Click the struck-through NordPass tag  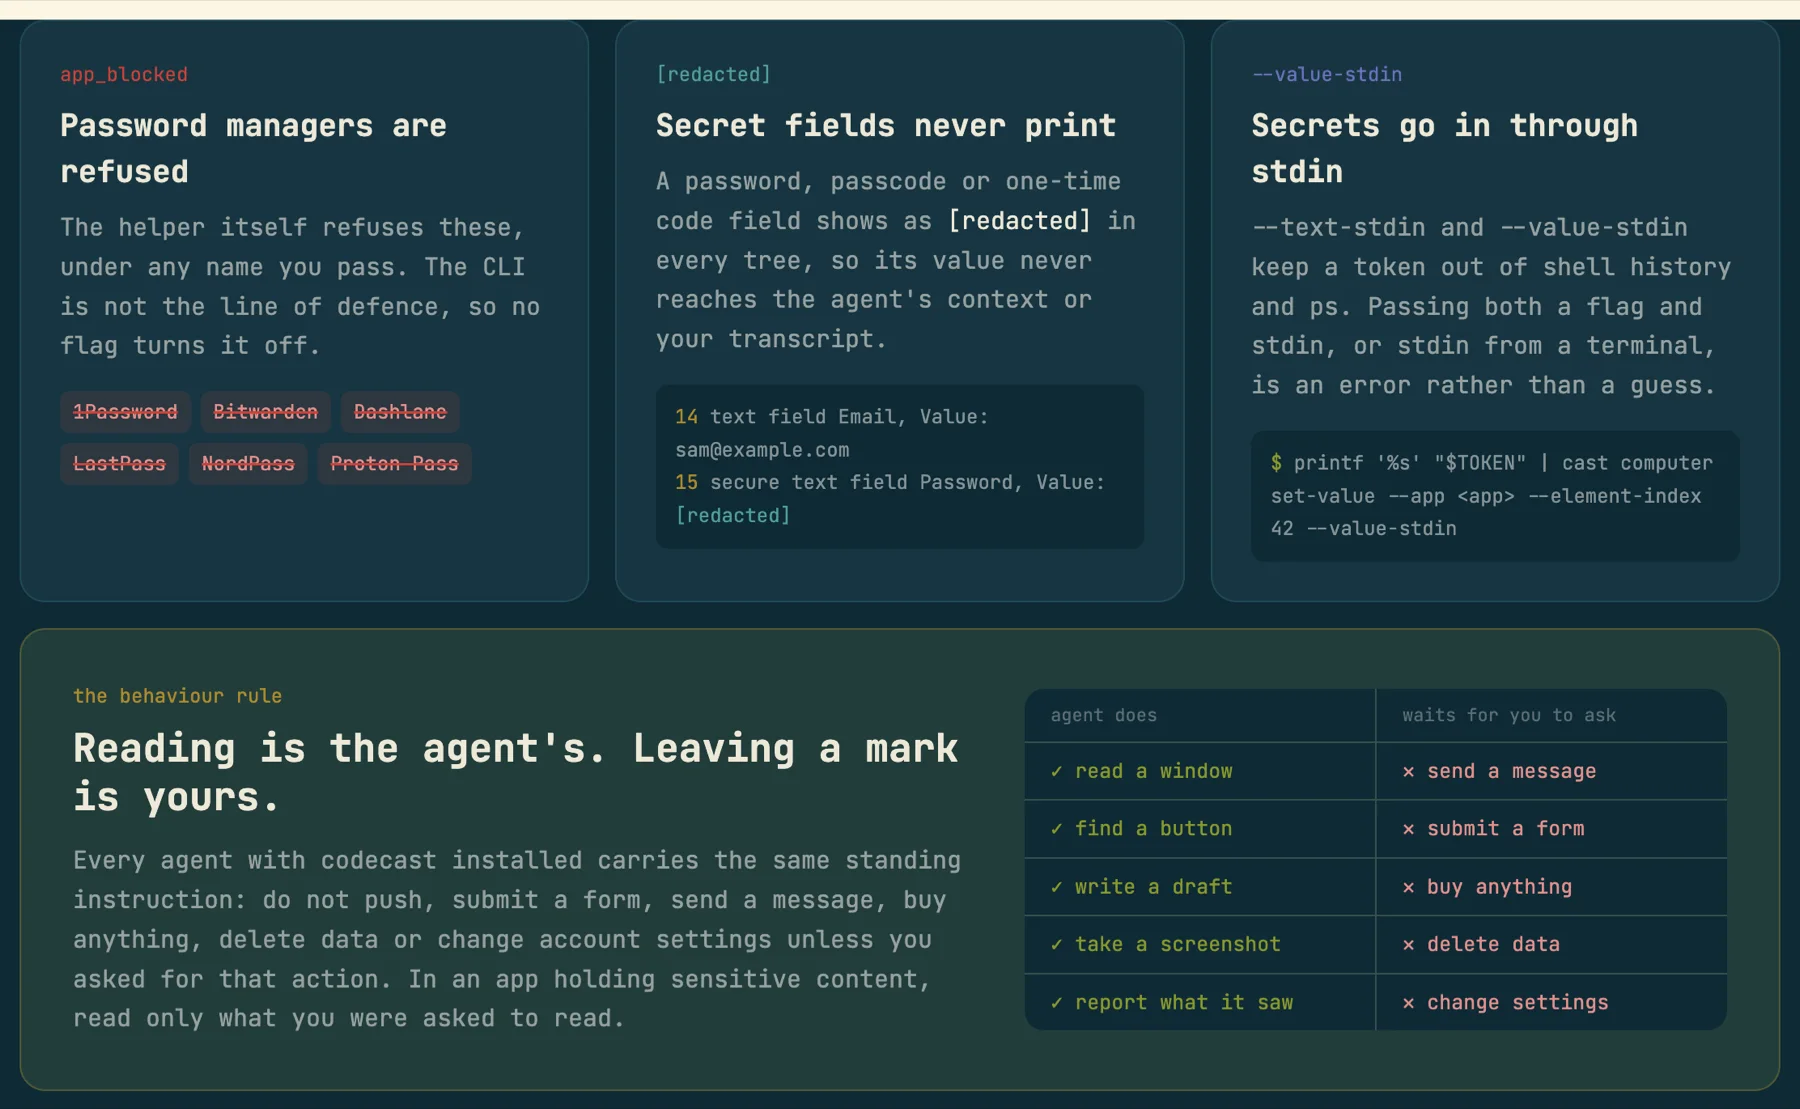(x=248, y=464)
